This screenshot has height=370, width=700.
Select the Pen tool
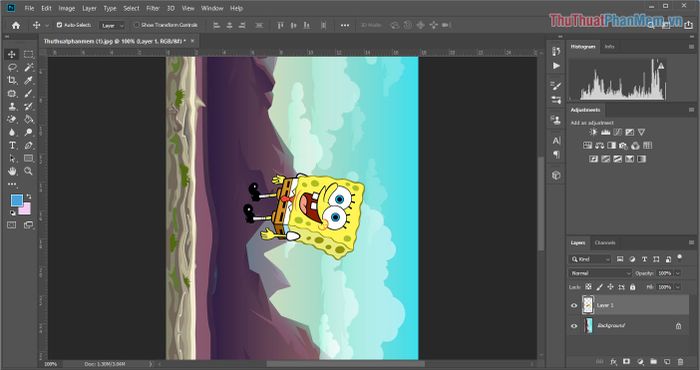(x=29, y=145)
